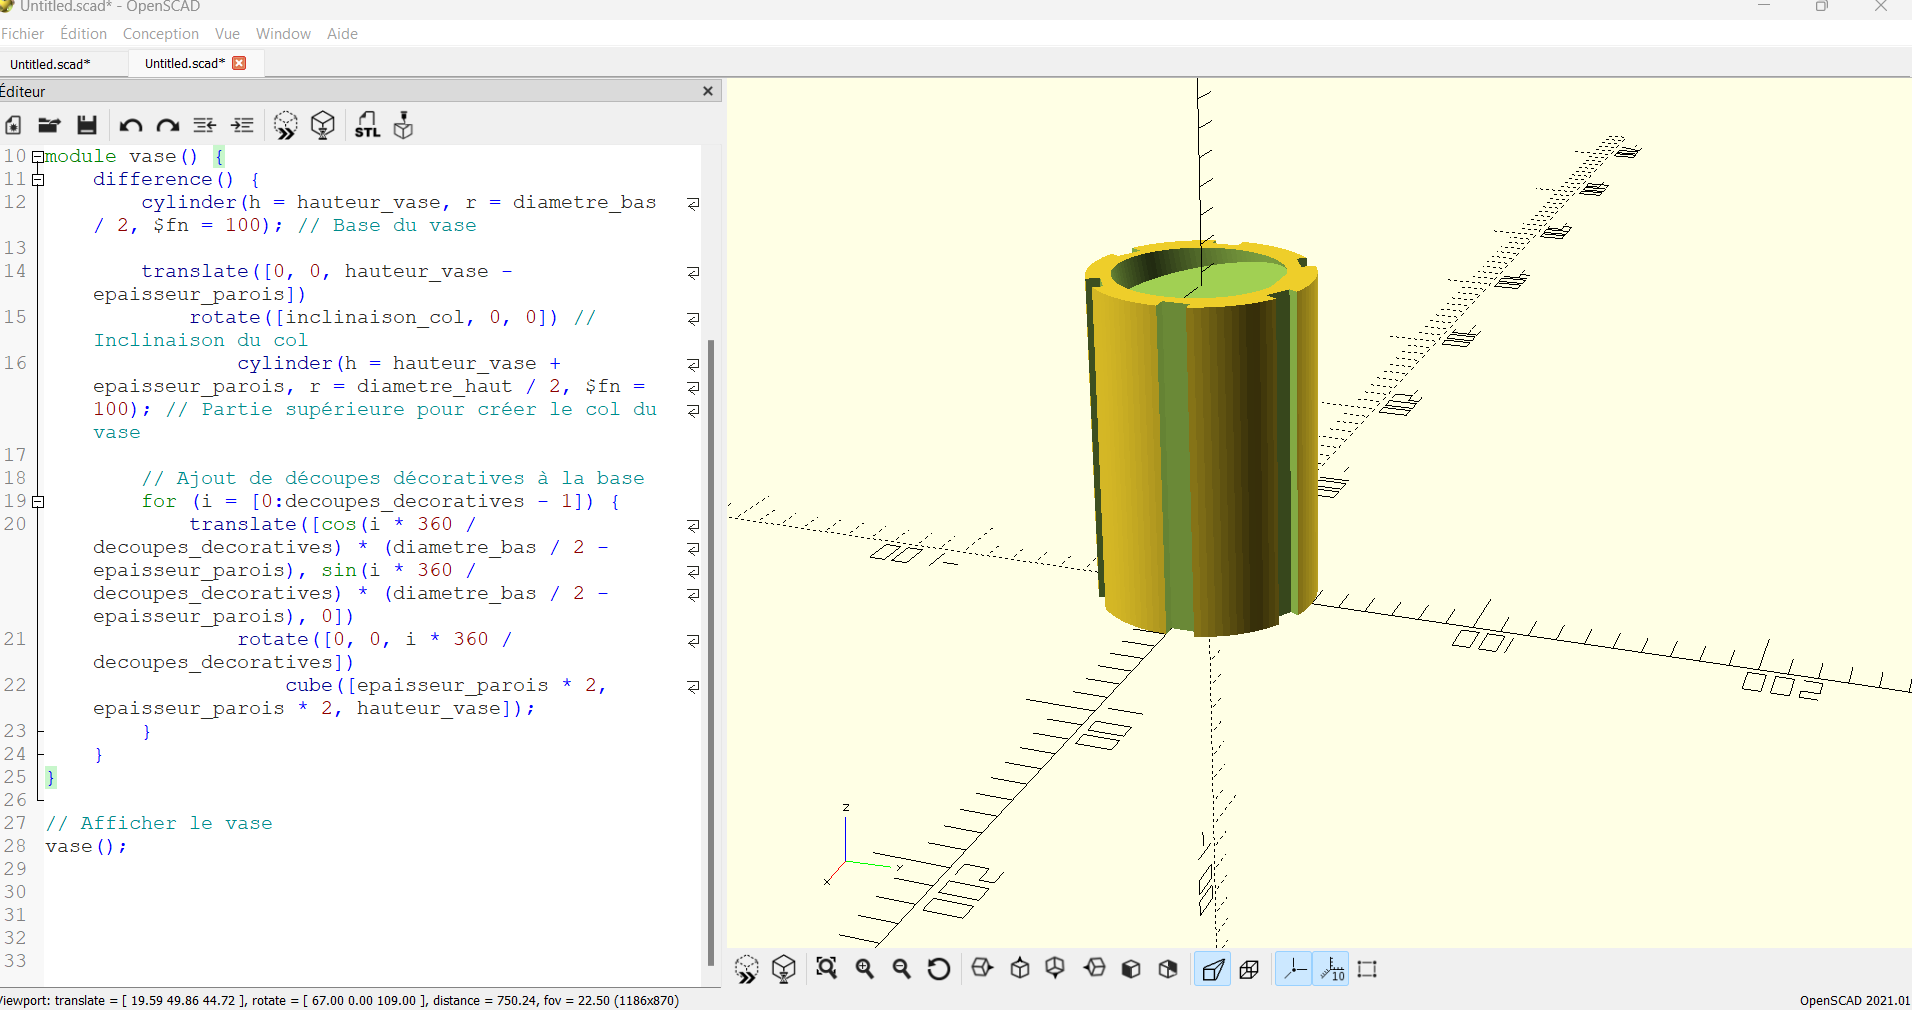Collapse the for loop on line 19

point(38,502)
